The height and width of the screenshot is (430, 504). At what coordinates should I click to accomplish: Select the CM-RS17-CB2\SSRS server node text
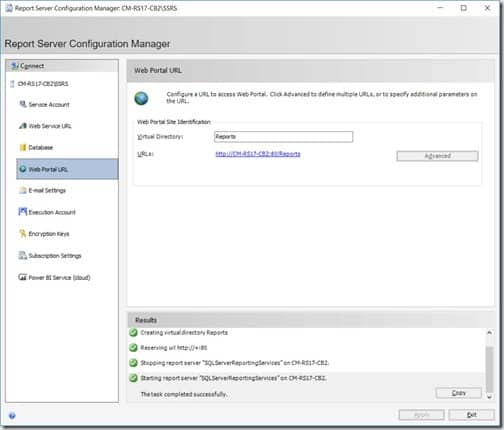43,84
